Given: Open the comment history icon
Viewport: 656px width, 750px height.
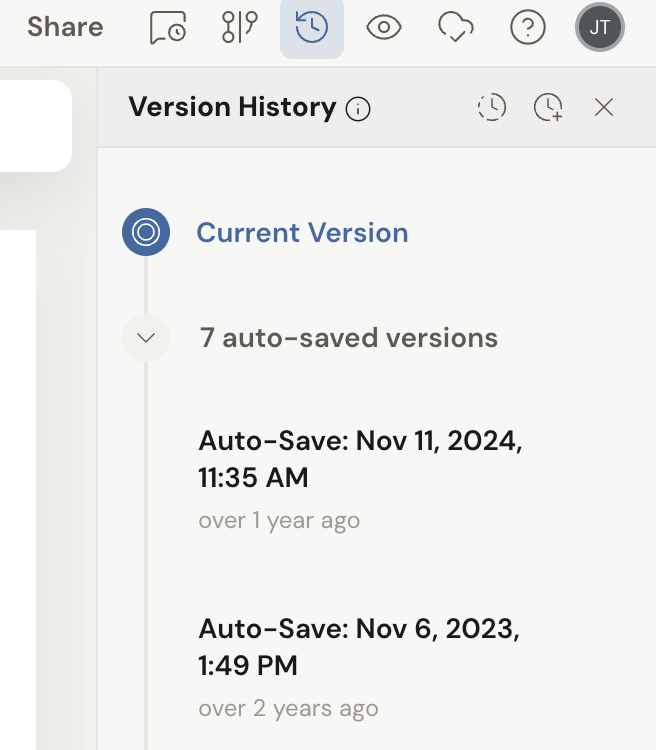Looking at the screenshot, I should (168, 27).
